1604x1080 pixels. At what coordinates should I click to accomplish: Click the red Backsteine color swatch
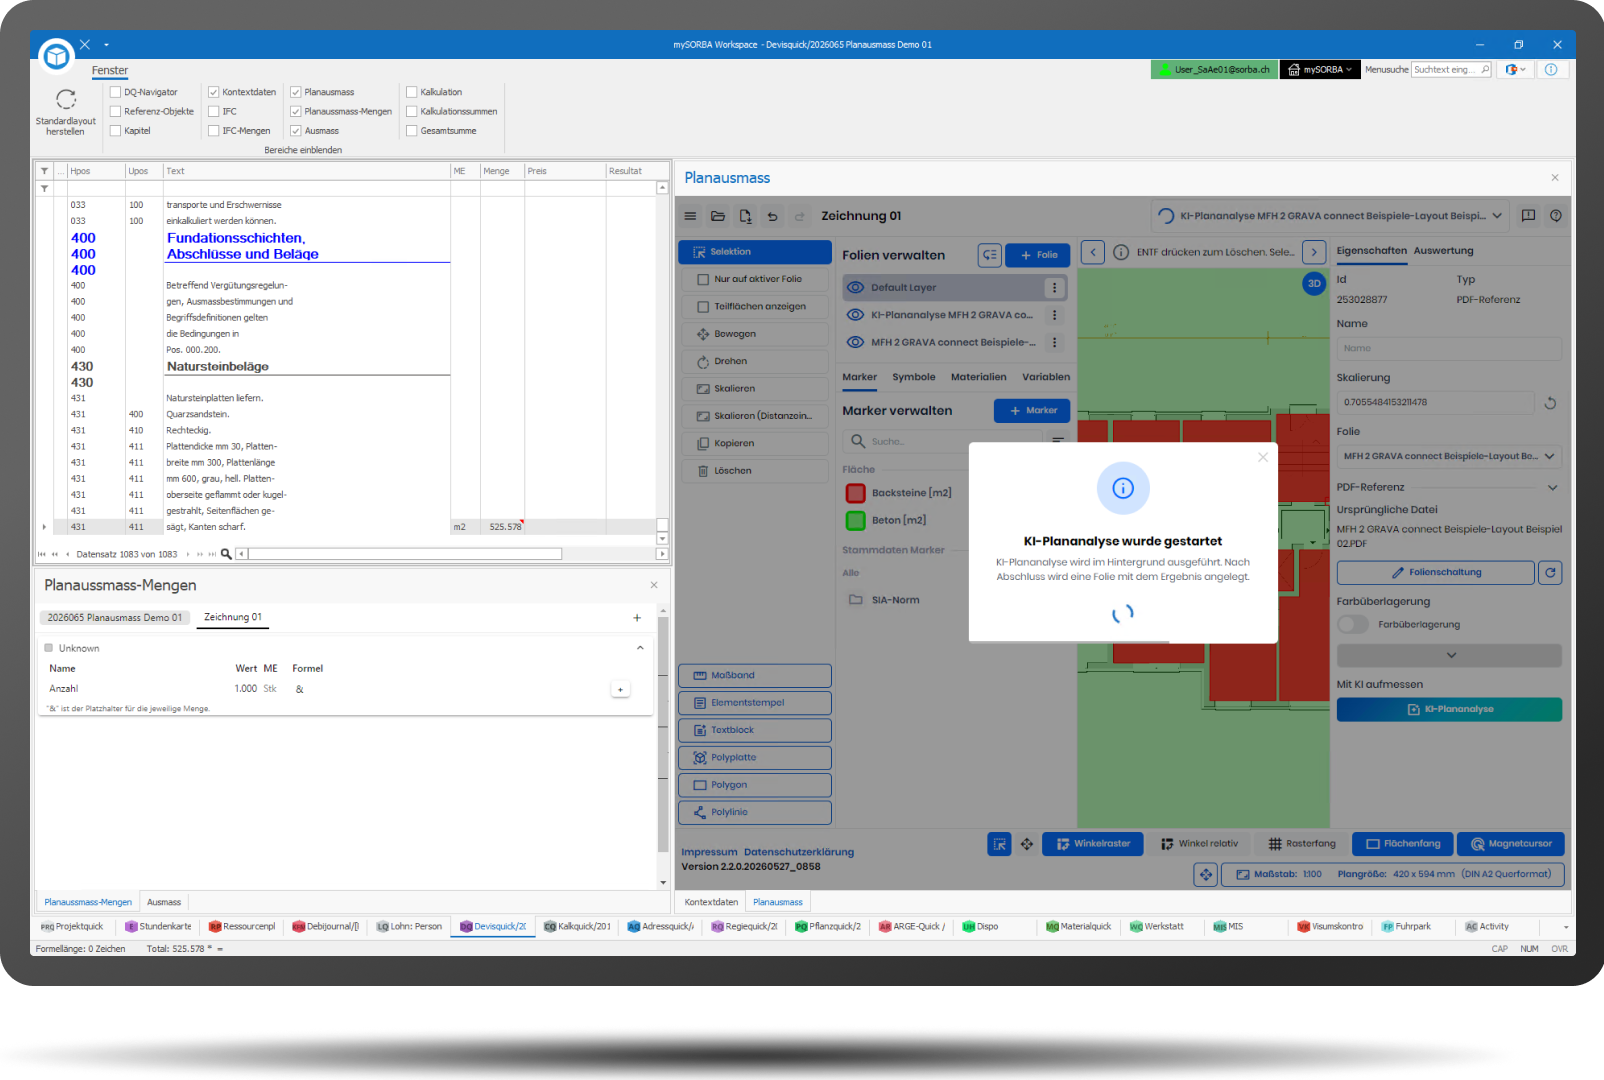coord(856,493)
